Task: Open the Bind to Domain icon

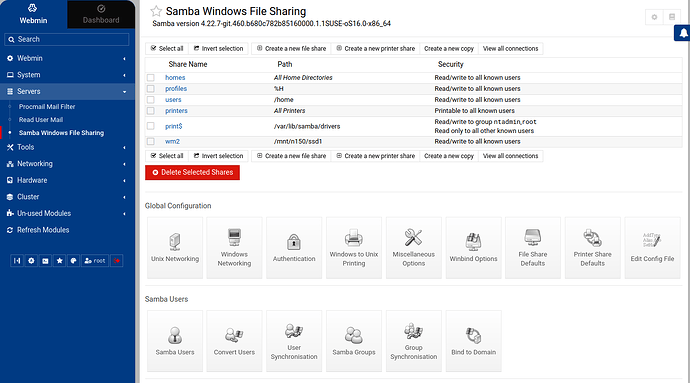Action: pyautogui.click(x=473, y=341)
